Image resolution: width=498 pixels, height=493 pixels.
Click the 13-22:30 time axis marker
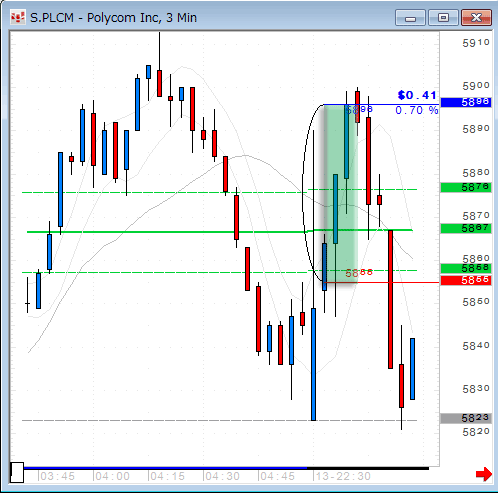tap(343, 476)
